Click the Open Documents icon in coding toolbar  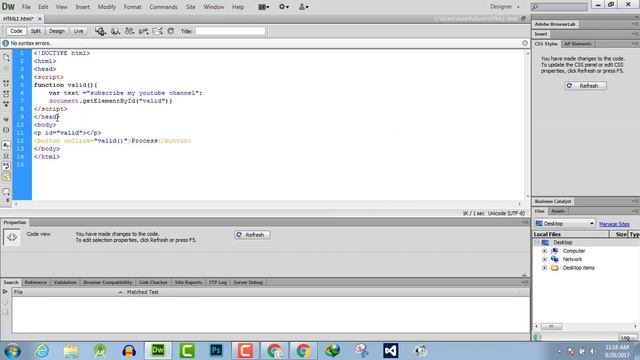coord(6,58)
